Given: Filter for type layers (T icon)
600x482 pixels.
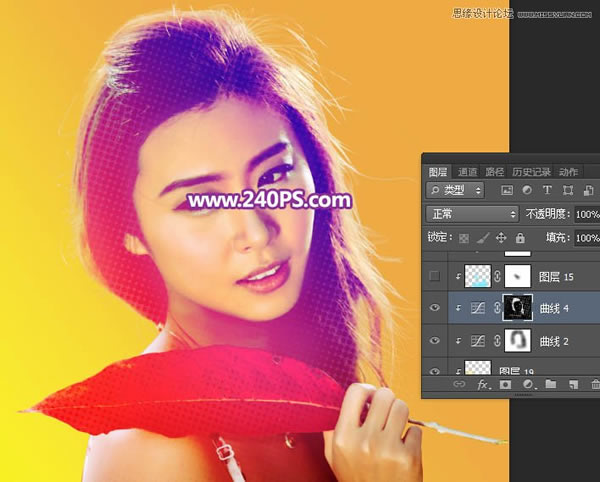Looking at the screenshot, I should point(547,190).
